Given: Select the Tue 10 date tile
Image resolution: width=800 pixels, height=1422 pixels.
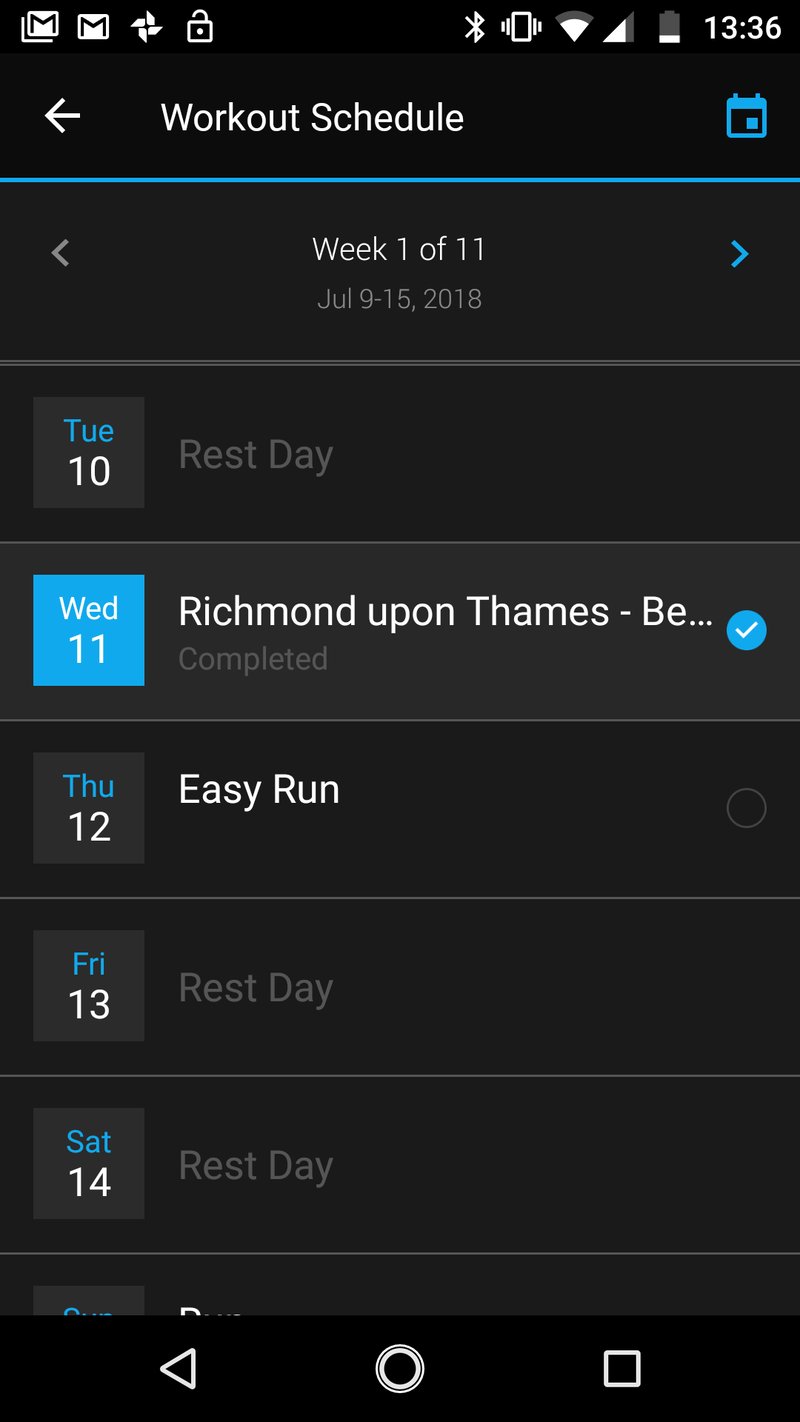Looking at the screenshot, I should (x=89, y=452).
